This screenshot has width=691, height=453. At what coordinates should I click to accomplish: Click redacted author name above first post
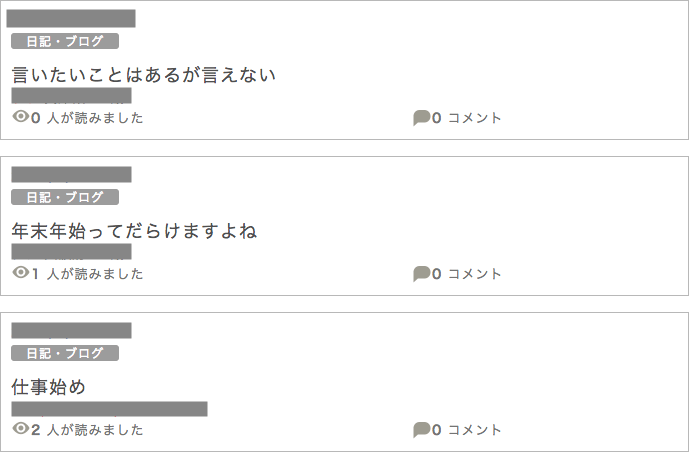(71, 18)
